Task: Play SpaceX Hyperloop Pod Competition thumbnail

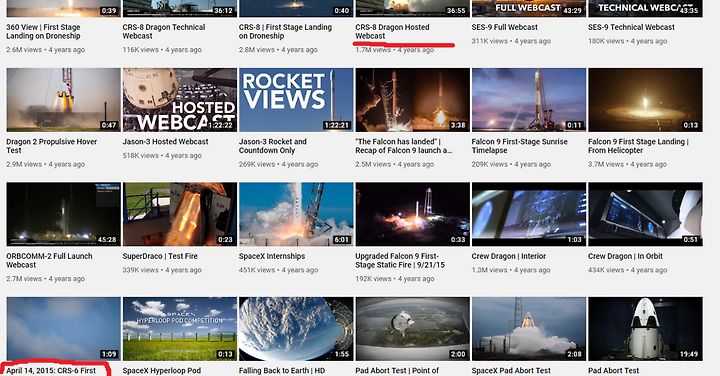Action: [180, 329]
